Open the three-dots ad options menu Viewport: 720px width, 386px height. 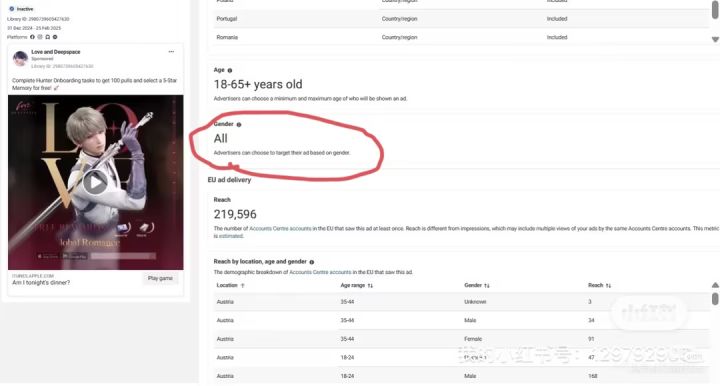pos(171,52)
